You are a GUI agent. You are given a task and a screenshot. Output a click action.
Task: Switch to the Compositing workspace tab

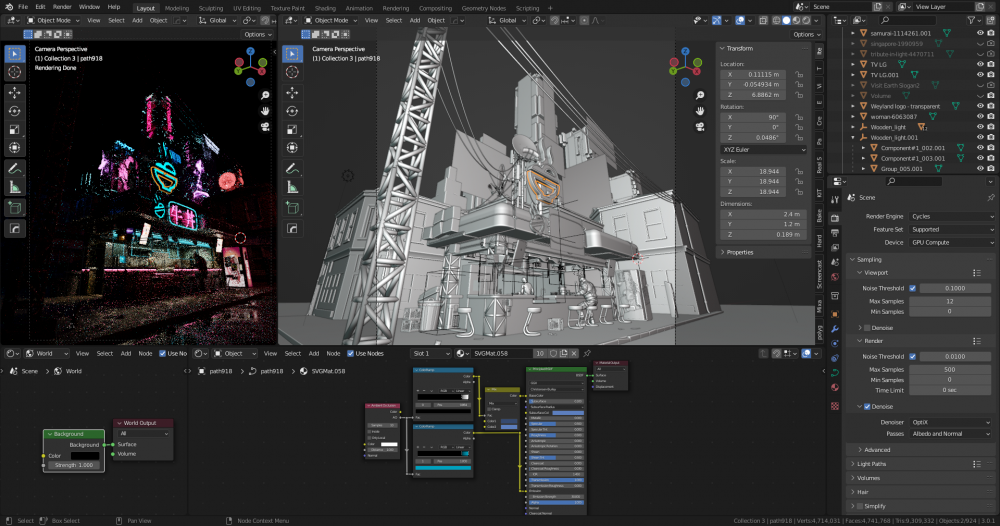coord(436,8)
